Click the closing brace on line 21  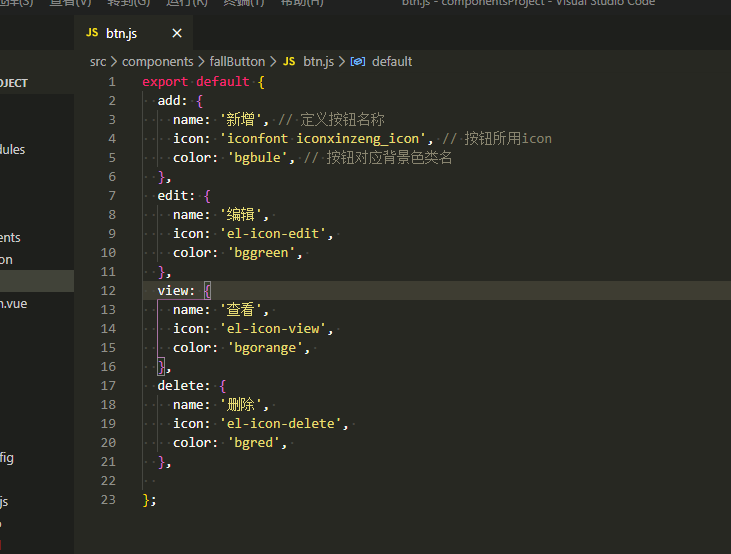[162, 462]
